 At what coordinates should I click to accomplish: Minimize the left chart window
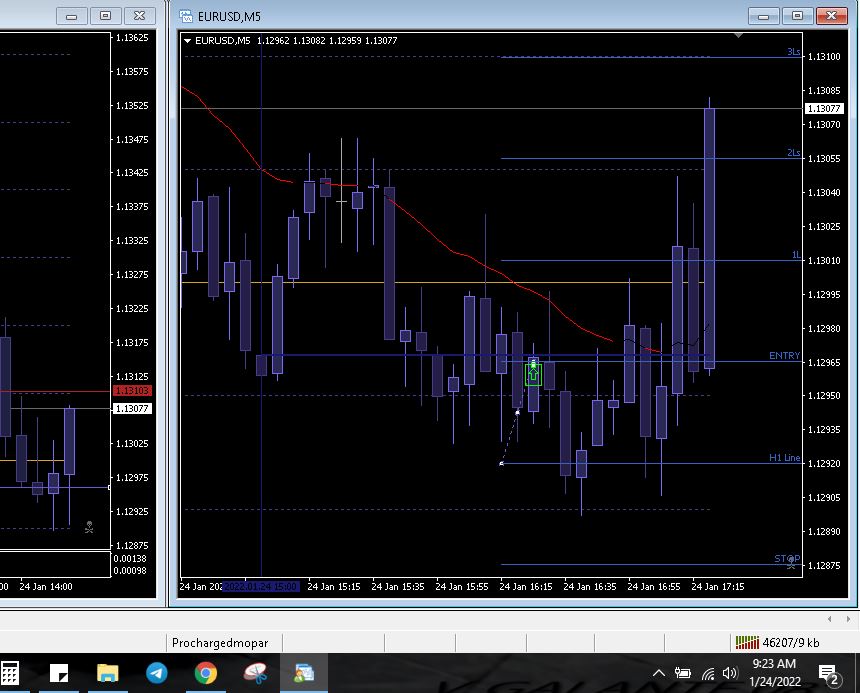71,15
